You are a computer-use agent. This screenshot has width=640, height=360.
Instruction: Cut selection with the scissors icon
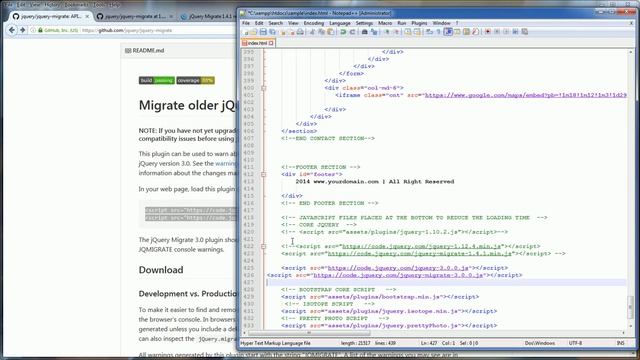(312, 32)
